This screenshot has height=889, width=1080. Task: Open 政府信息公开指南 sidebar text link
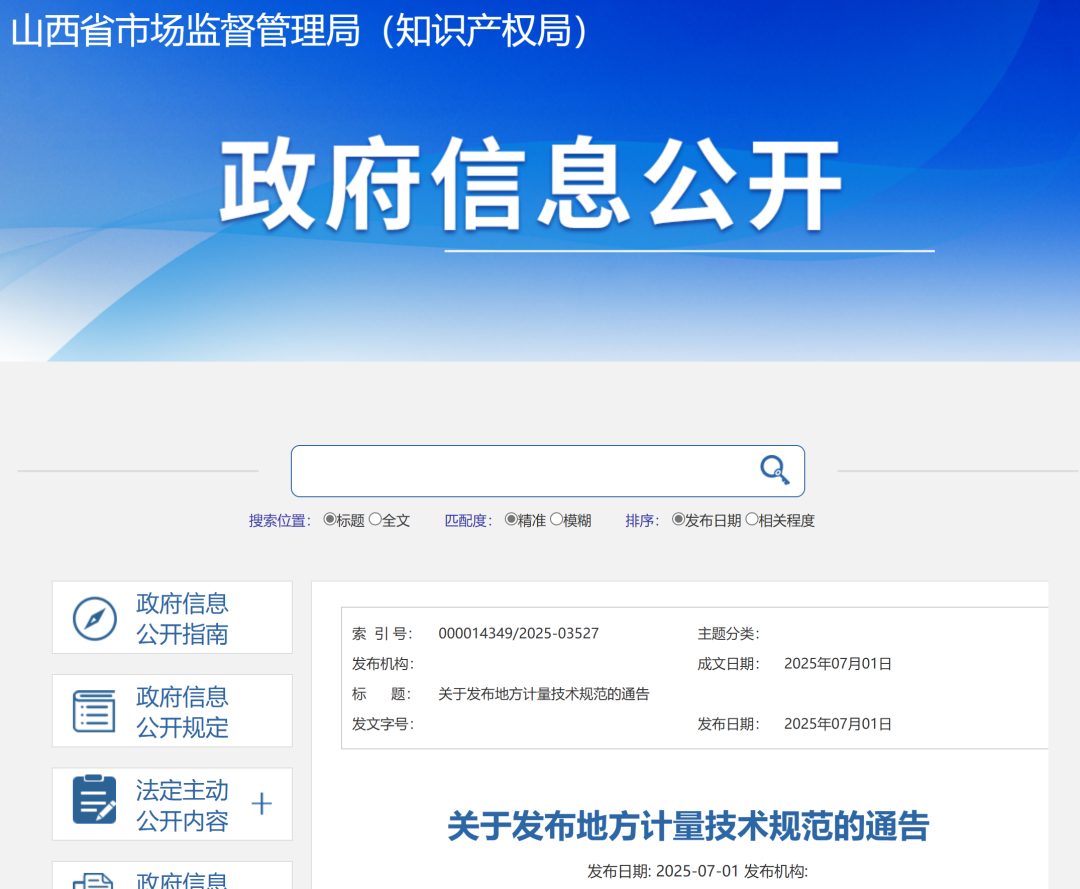(182, 619)
